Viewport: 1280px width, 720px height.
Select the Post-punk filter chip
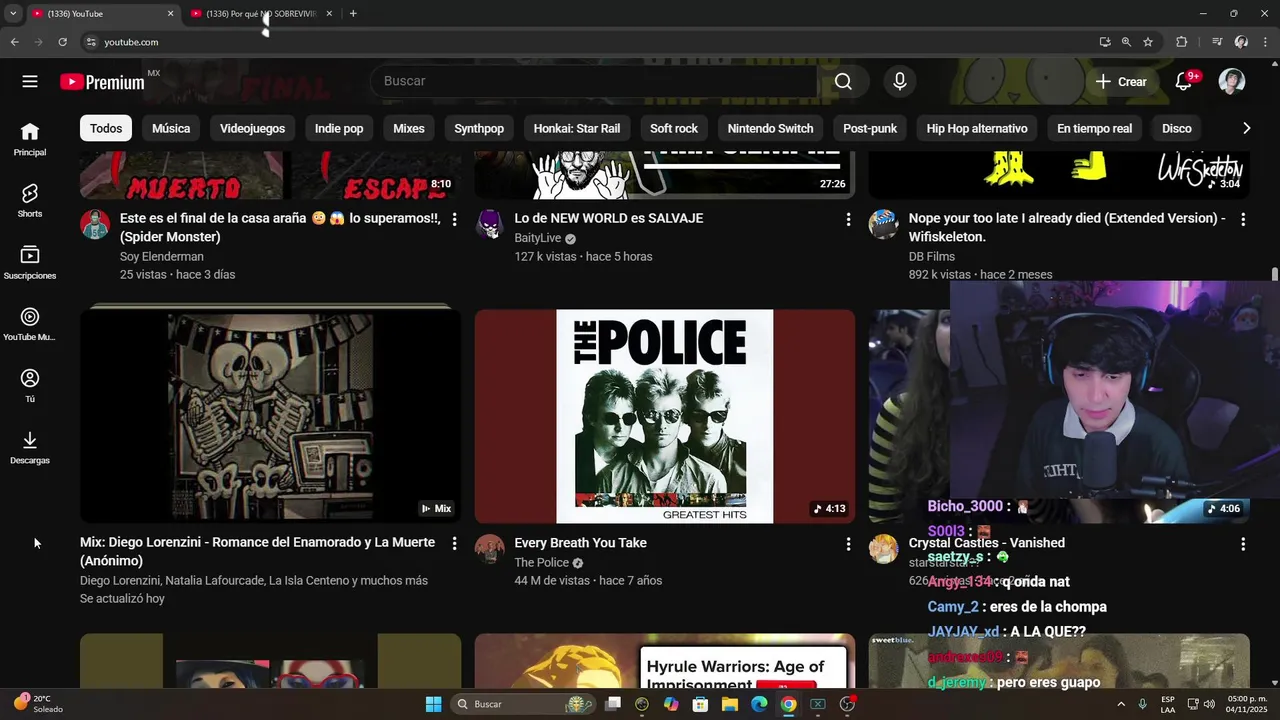[870, 128]
